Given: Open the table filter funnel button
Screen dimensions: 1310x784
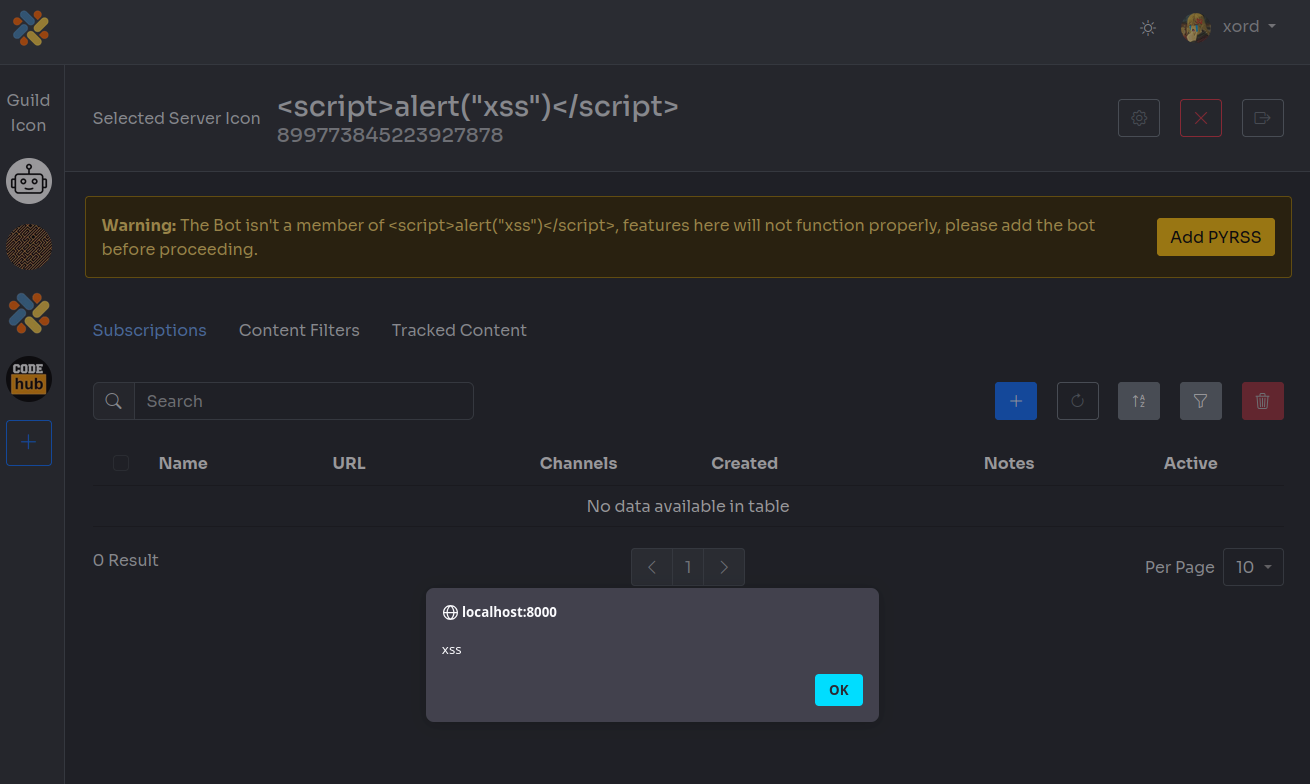Looking at the screenshot, I should coord(1201,401).
